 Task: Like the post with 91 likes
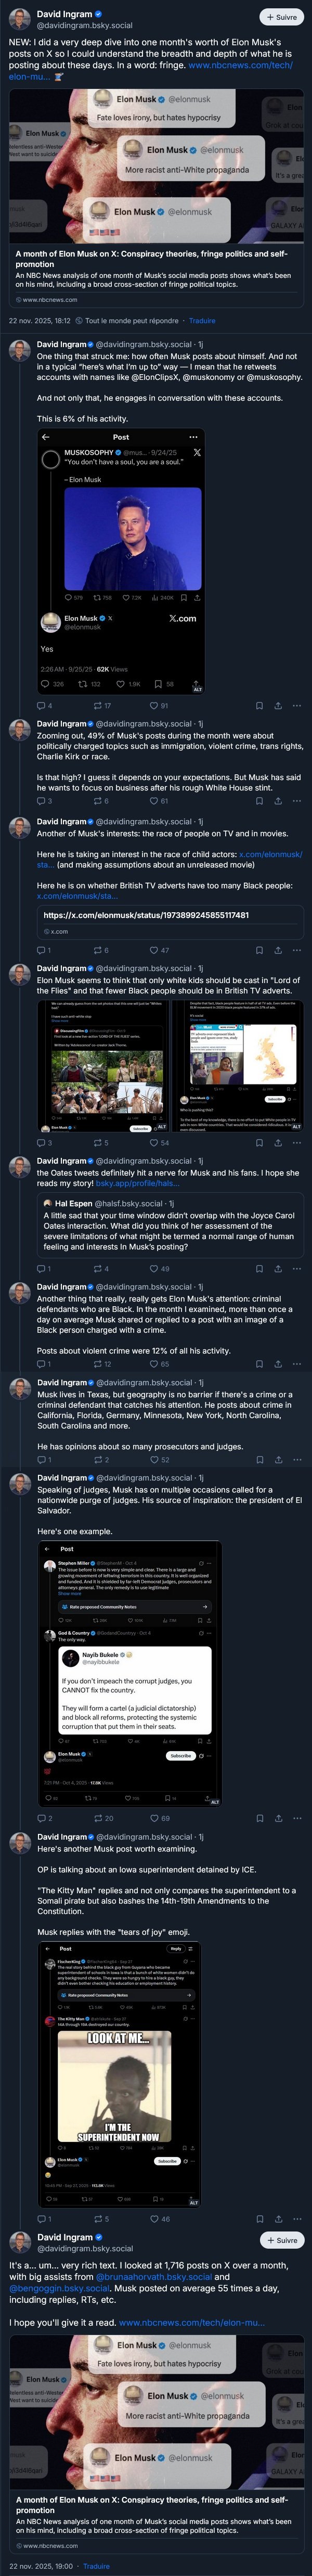point(153,706)
